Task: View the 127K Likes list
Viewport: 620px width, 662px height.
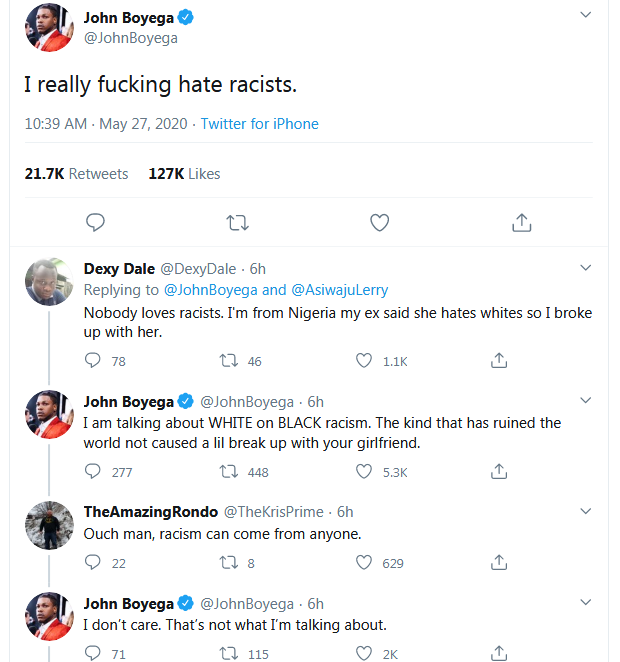Action: point(184,173)
